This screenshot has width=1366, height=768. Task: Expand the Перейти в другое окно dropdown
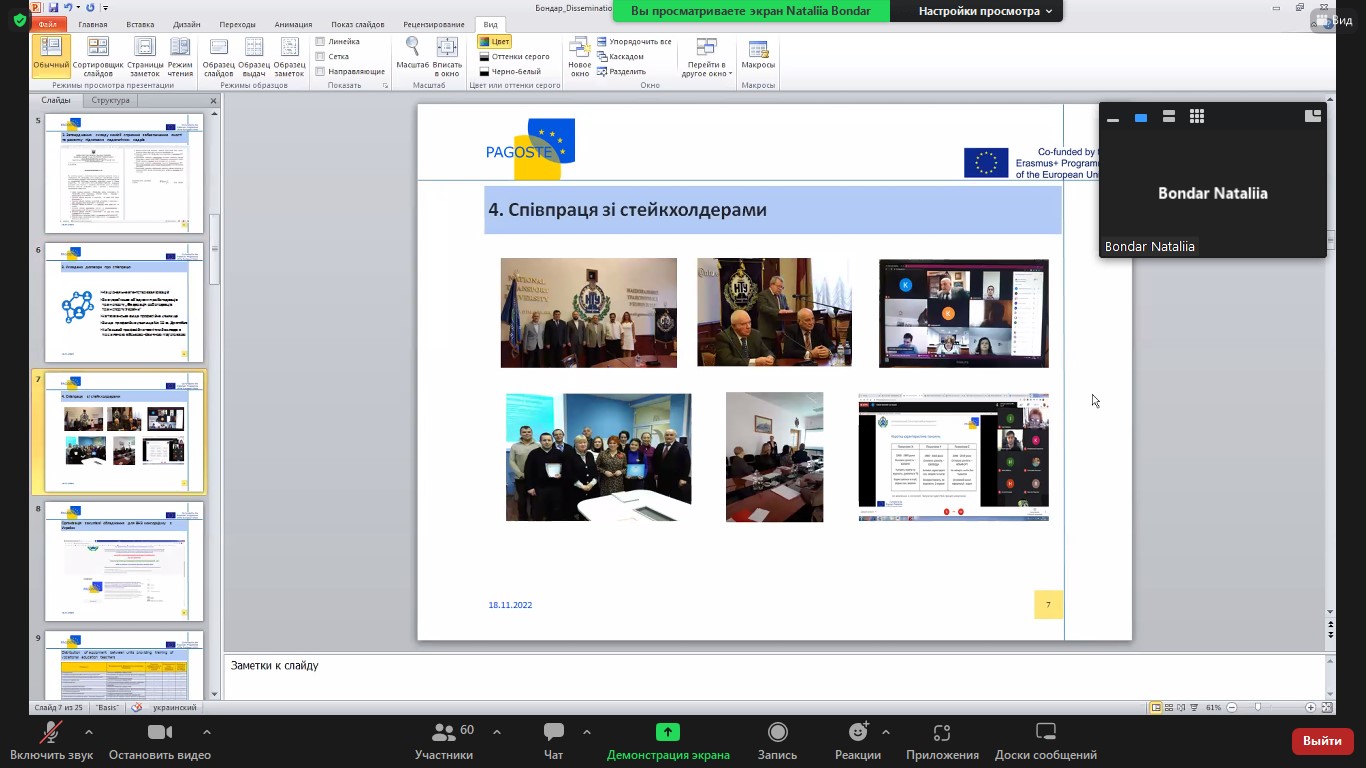pyautogui.click(x=707, y=58)
